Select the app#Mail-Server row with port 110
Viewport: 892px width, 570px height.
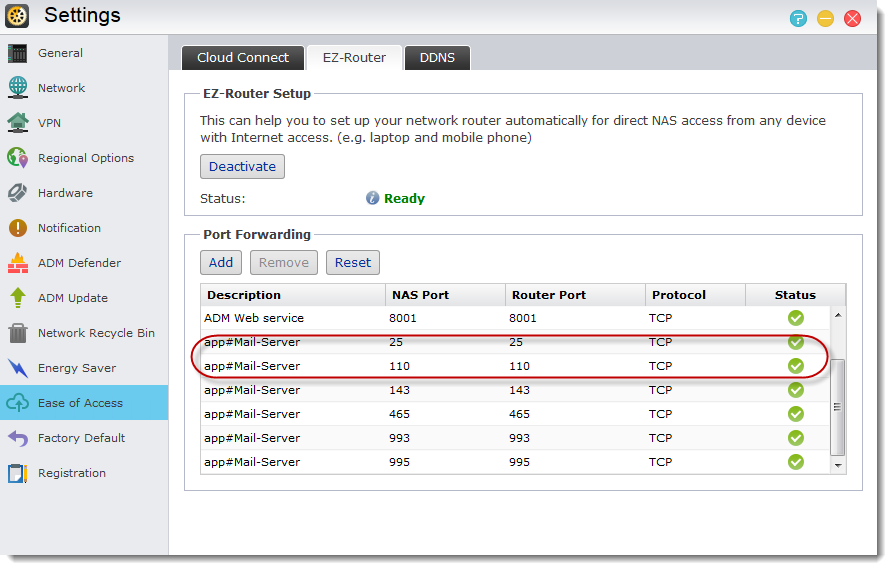coord(515,366)
